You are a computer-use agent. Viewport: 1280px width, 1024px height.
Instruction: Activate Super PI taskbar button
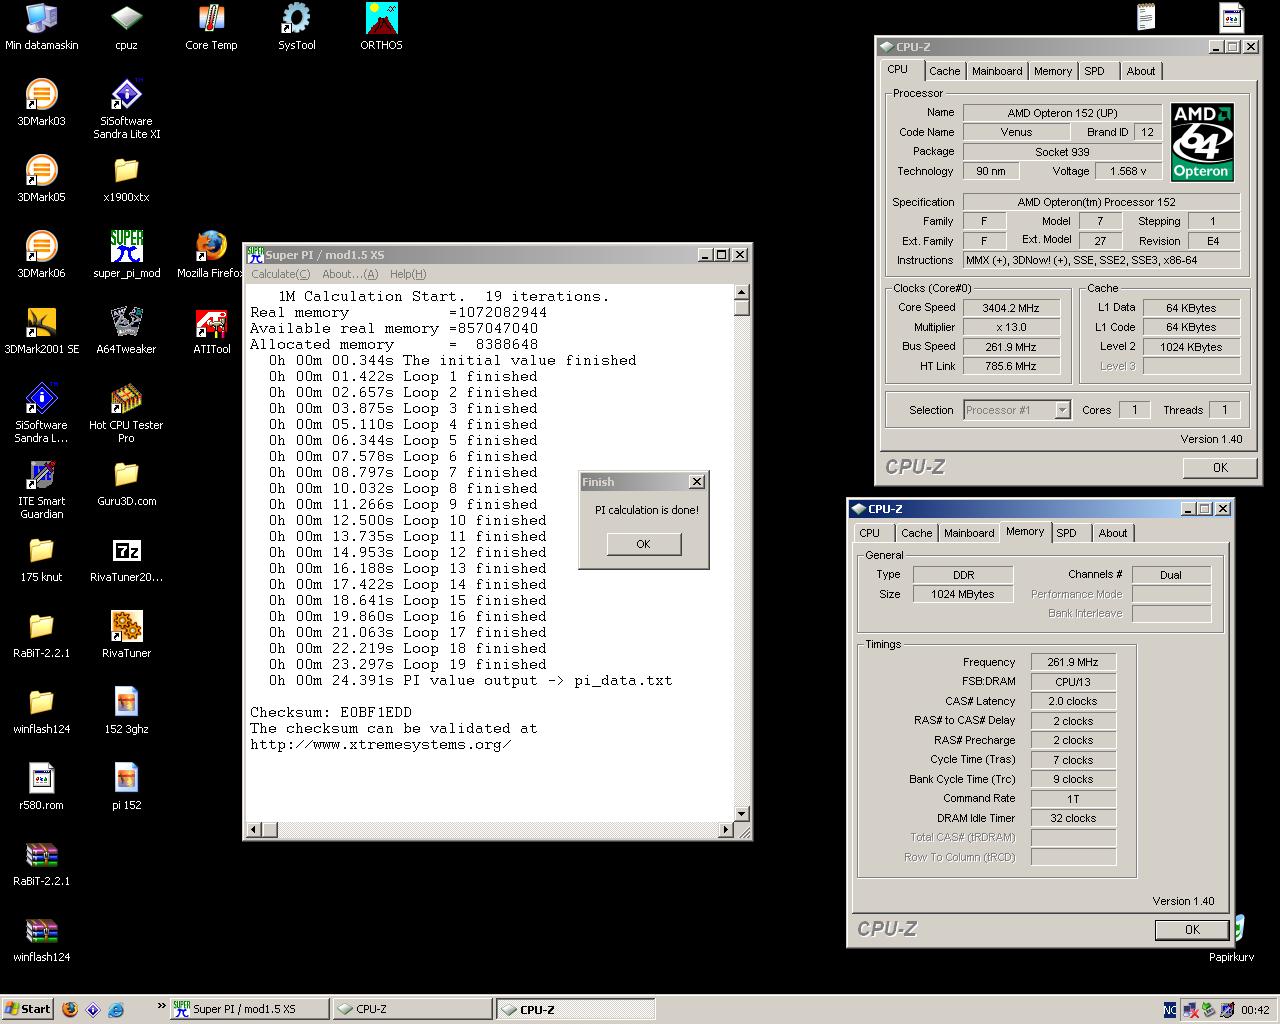pos(248,1009)
